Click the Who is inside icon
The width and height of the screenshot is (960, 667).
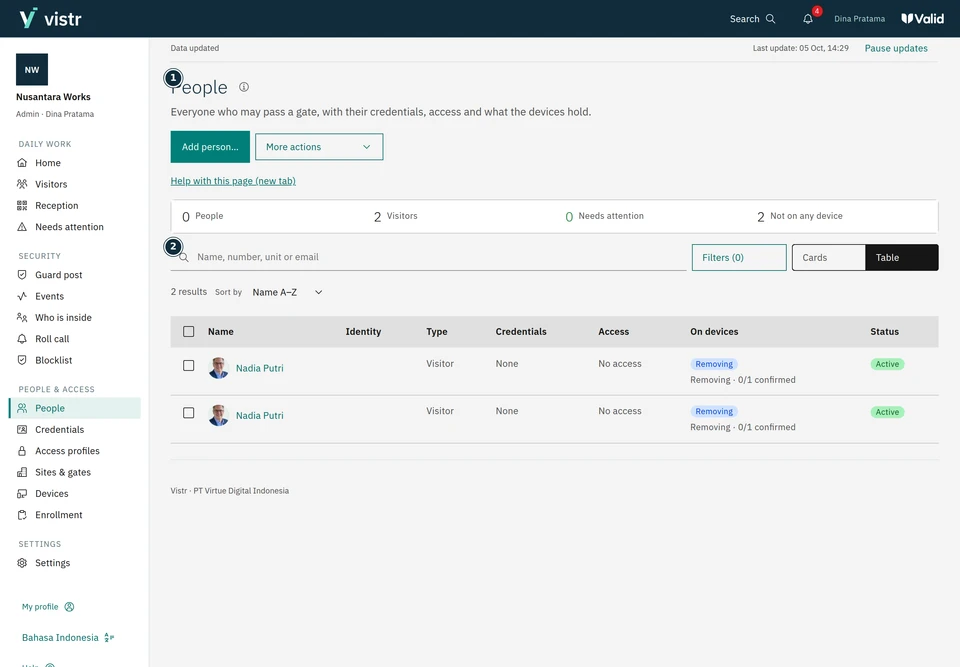(22, 317)
